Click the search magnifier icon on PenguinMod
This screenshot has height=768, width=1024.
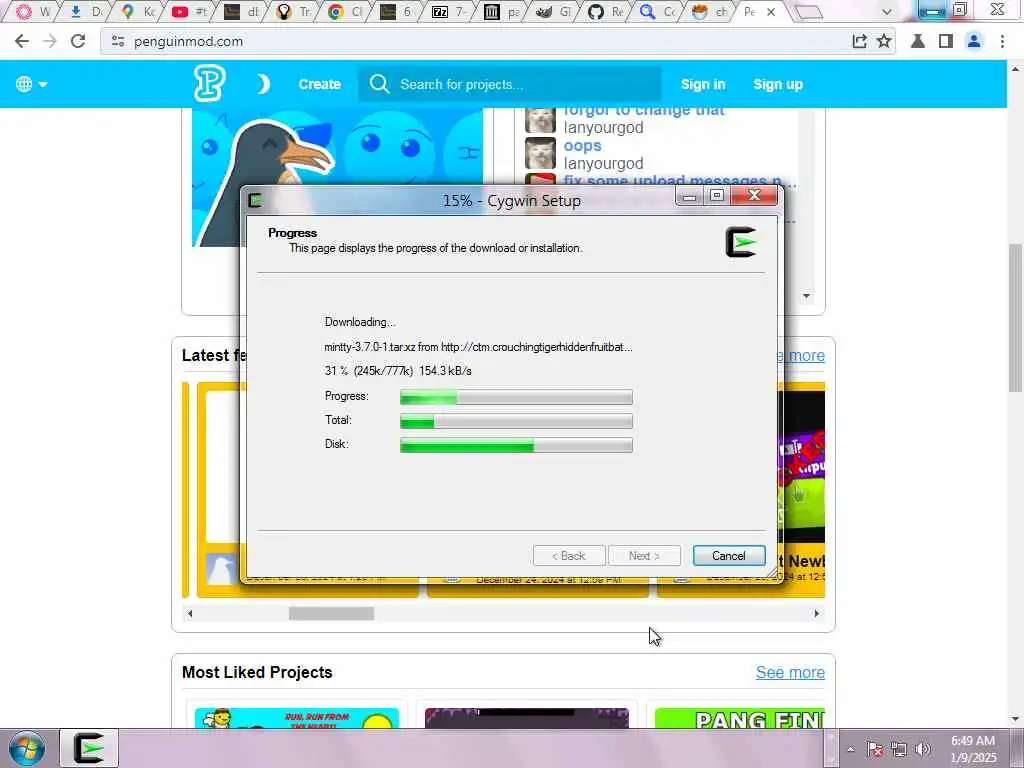[x=379, y=84]
